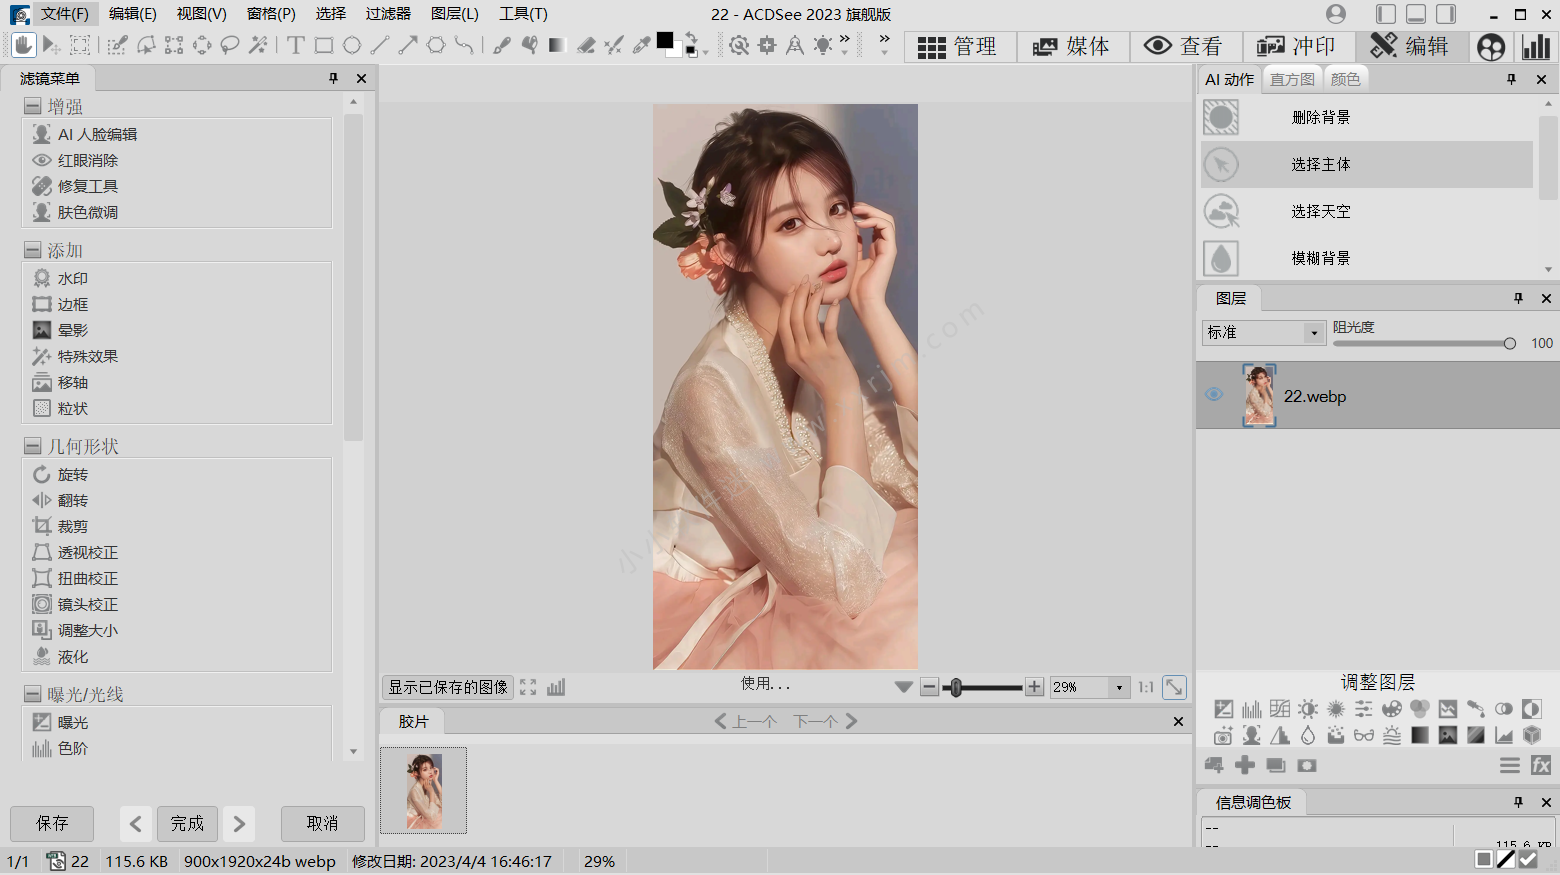Click the 取消 button
This screenshot has height=875, width=1560.
coord(322,823)
